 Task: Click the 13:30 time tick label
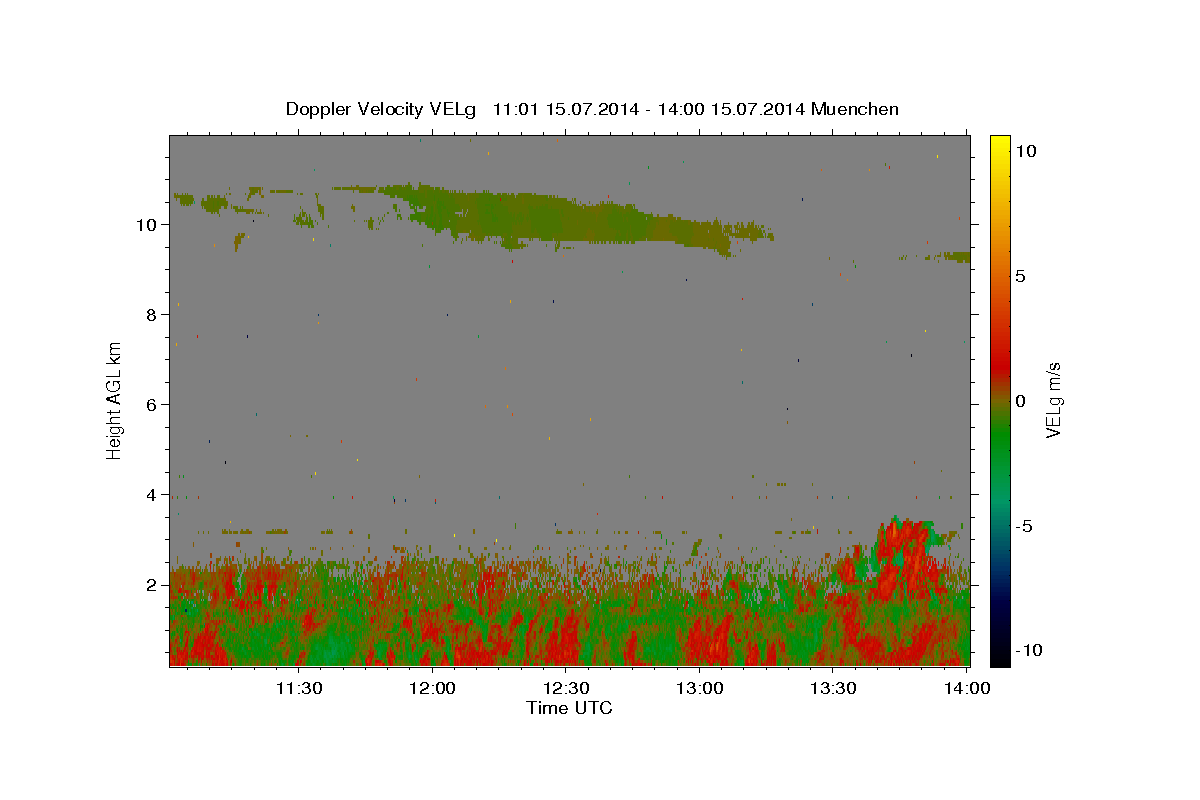click(833, 688)
